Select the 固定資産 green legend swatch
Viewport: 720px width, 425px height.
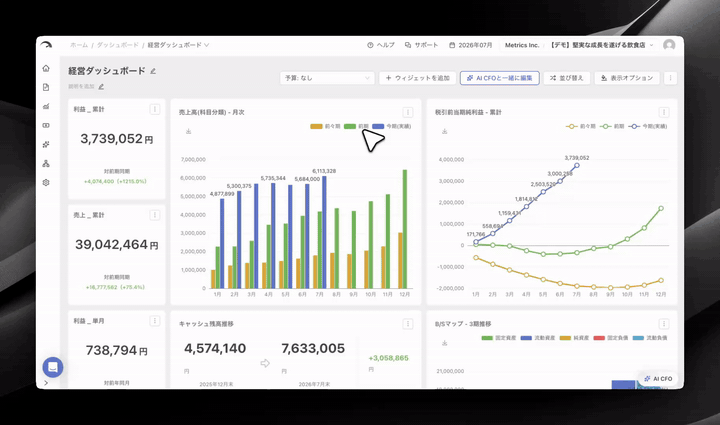pos(487,338)
